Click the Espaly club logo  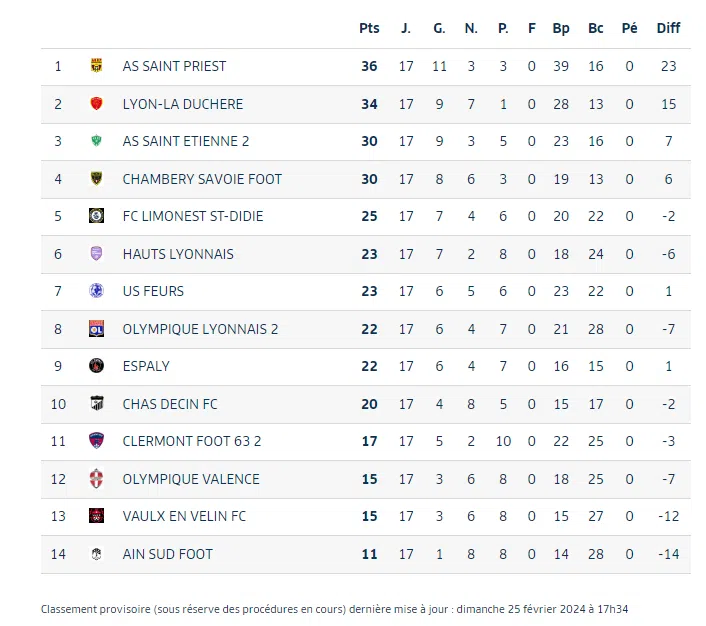(97, 366)
